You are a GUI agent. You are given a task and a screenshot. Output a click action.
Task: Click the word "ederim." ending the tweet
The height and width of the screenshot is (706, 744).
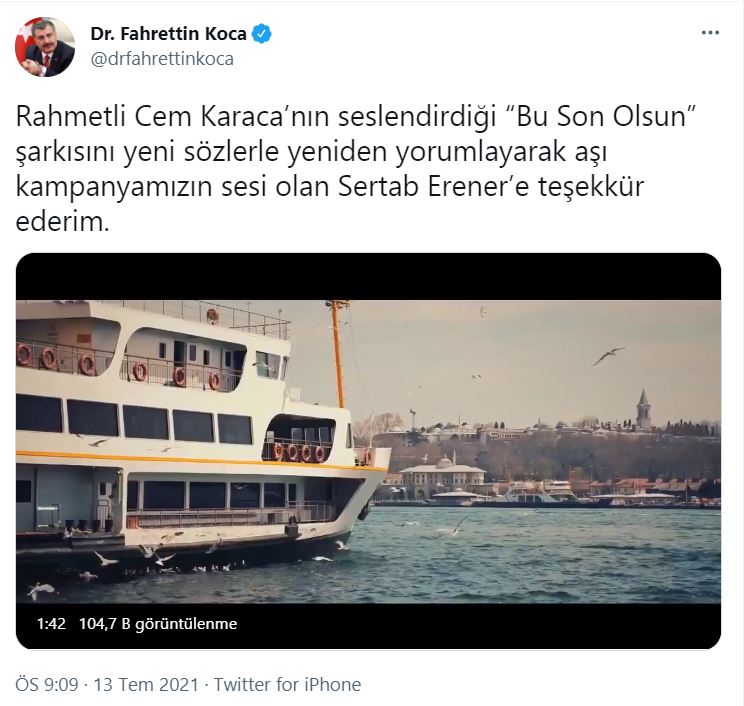click(x=63, y=222)
